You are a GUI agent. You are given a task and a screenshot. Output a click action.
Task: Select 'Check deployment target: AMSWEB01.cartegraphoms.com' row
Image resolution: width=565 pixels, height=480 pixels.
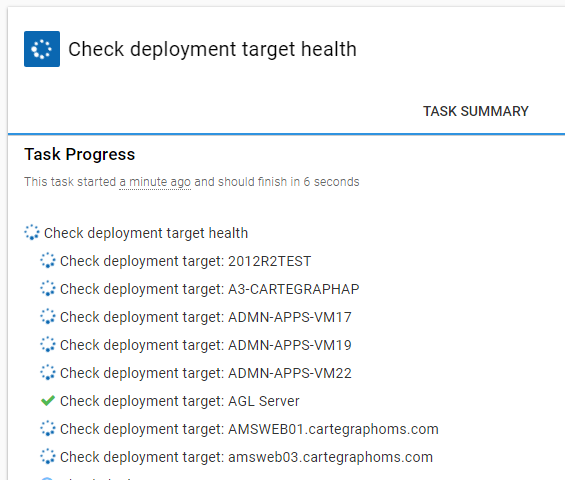(249, 429)
